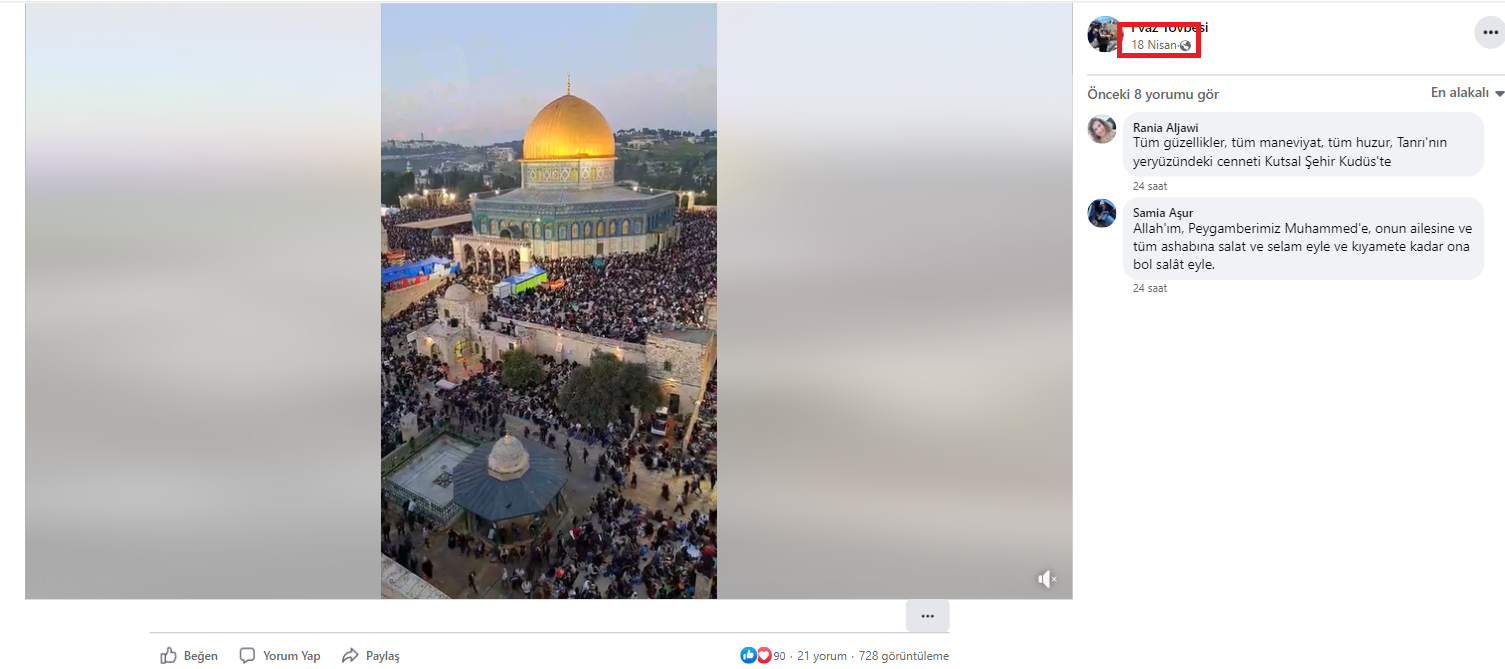Click the red heart reaction icon
The image size is (1505, 669).
pyautogui.click(x=764, y=656)
